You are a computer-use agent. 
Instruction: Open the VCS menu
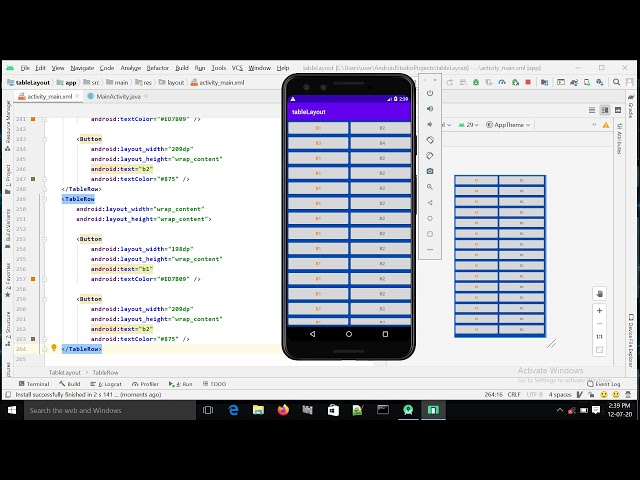237,68
